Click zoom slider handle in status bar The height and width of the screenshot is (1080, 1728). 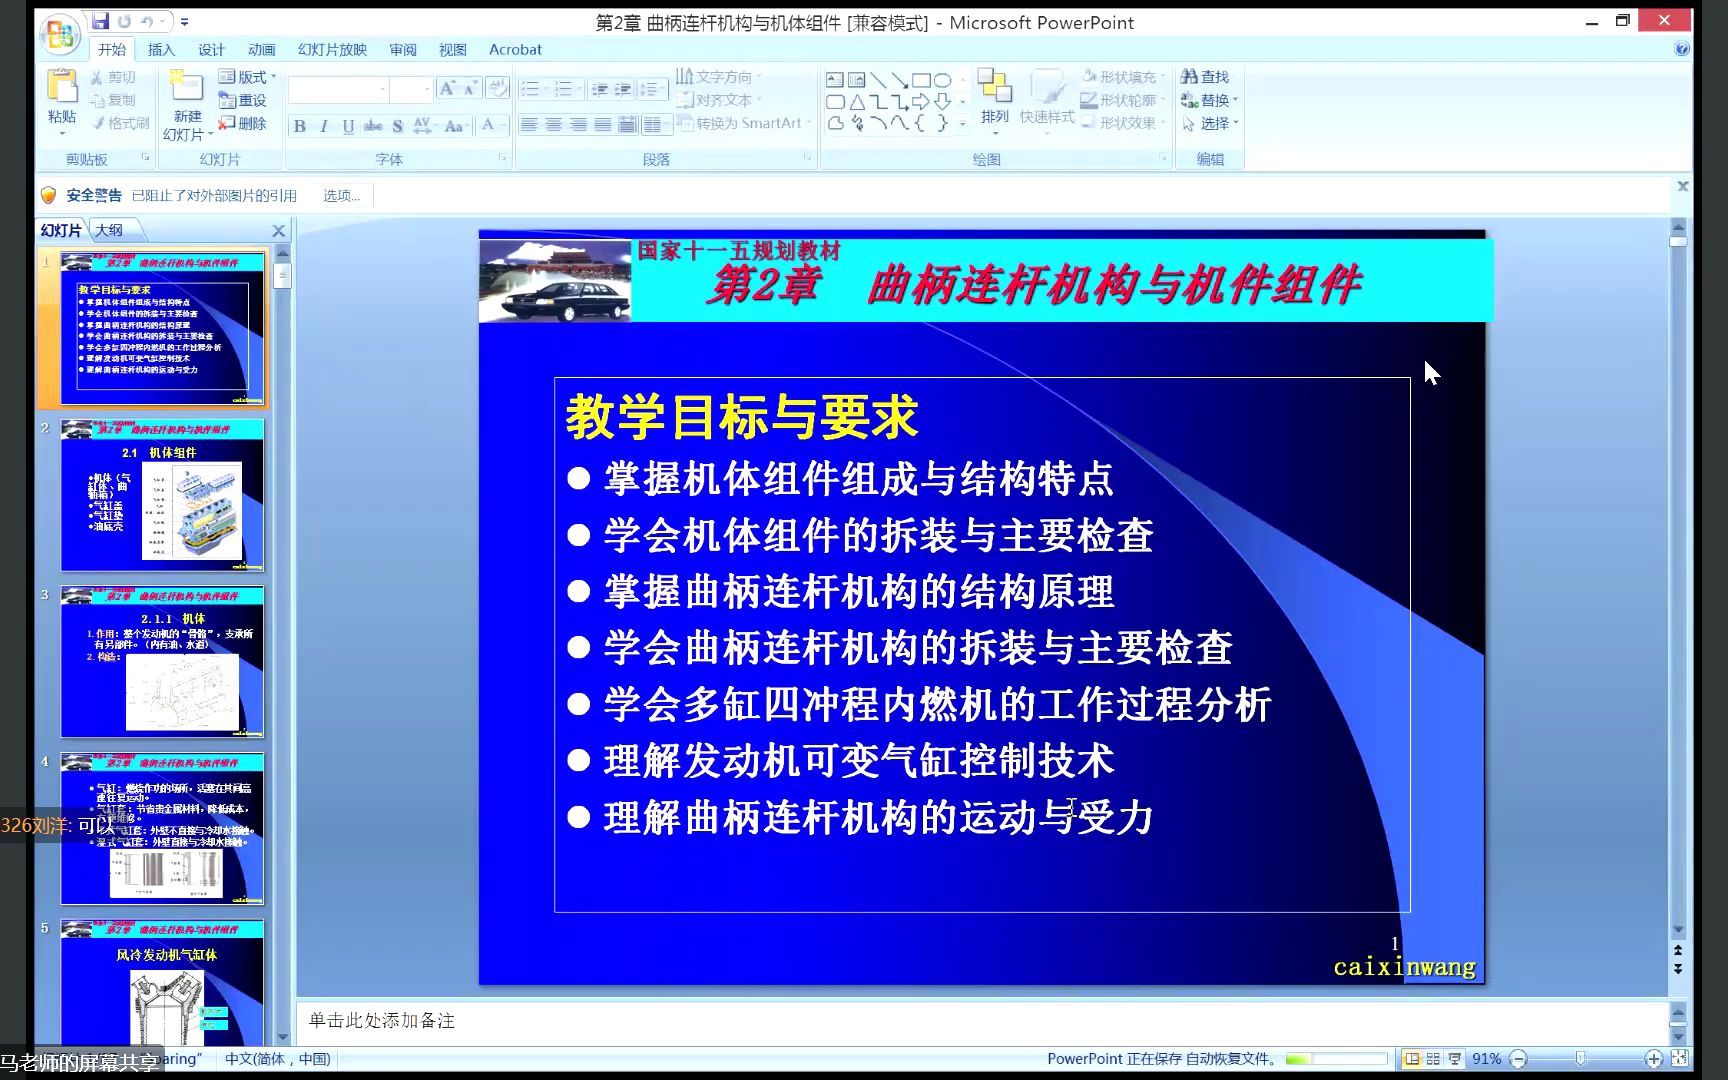(x=1581, y=1058)
